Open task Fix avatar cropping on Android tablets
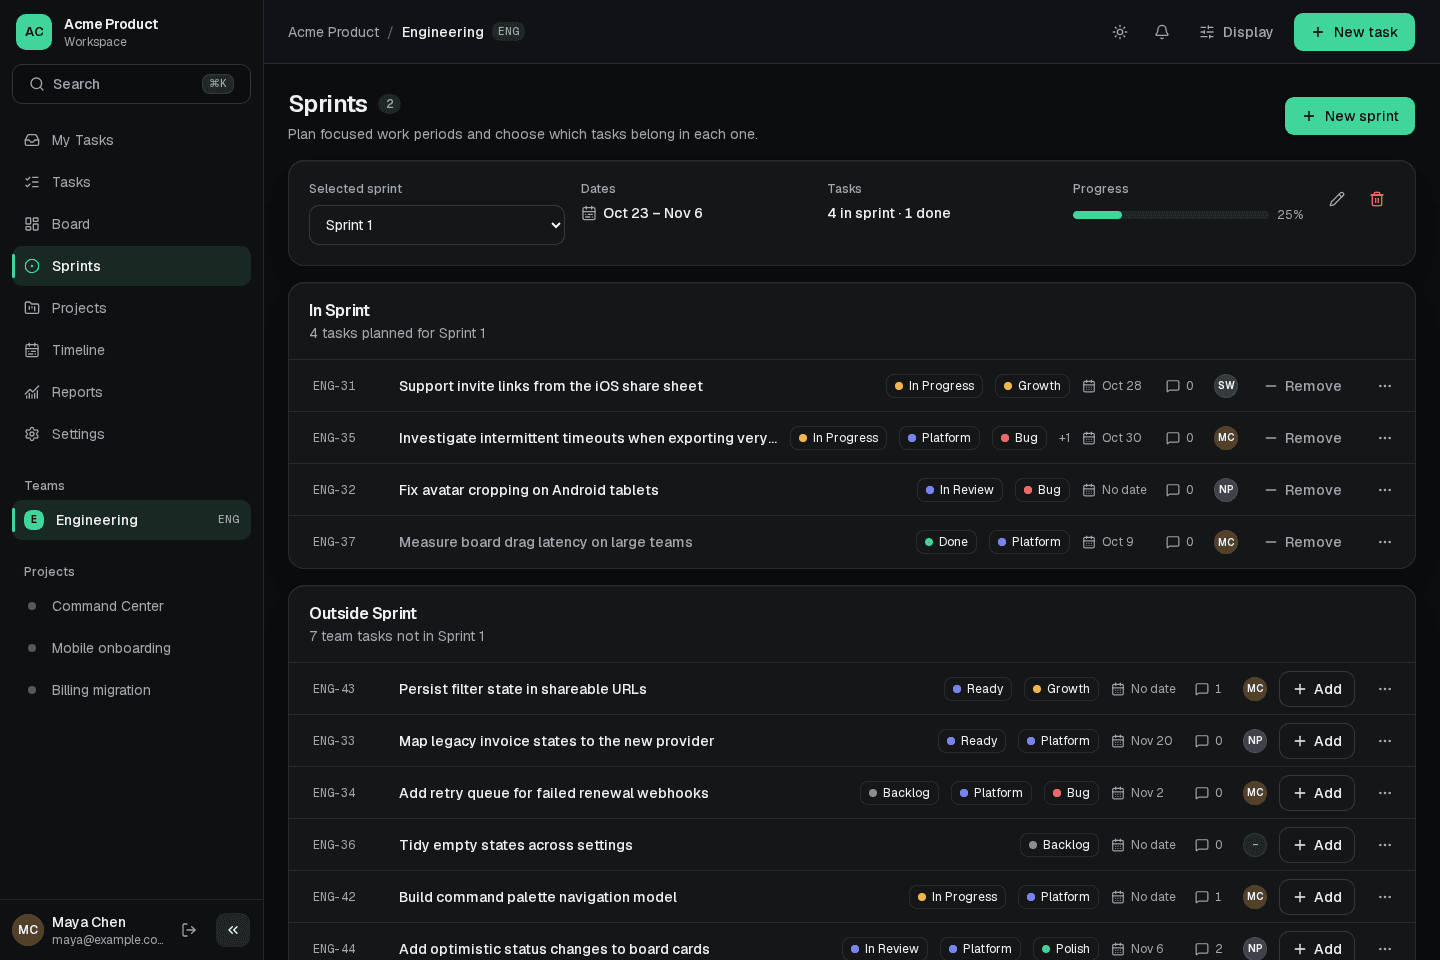 coord(528,490)
